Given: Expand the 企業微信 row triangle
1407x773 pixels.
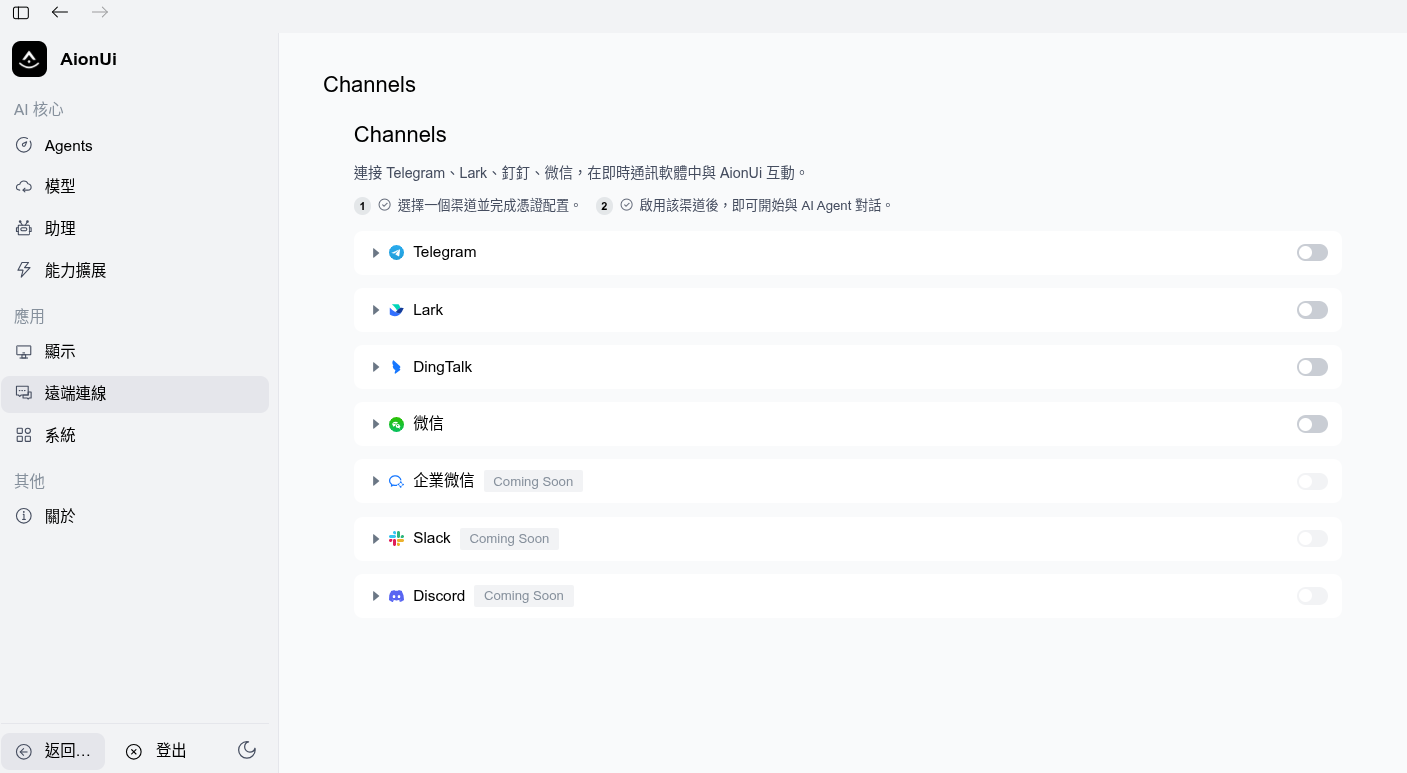Looking at the screenshot, I should [x=376, y=481].
